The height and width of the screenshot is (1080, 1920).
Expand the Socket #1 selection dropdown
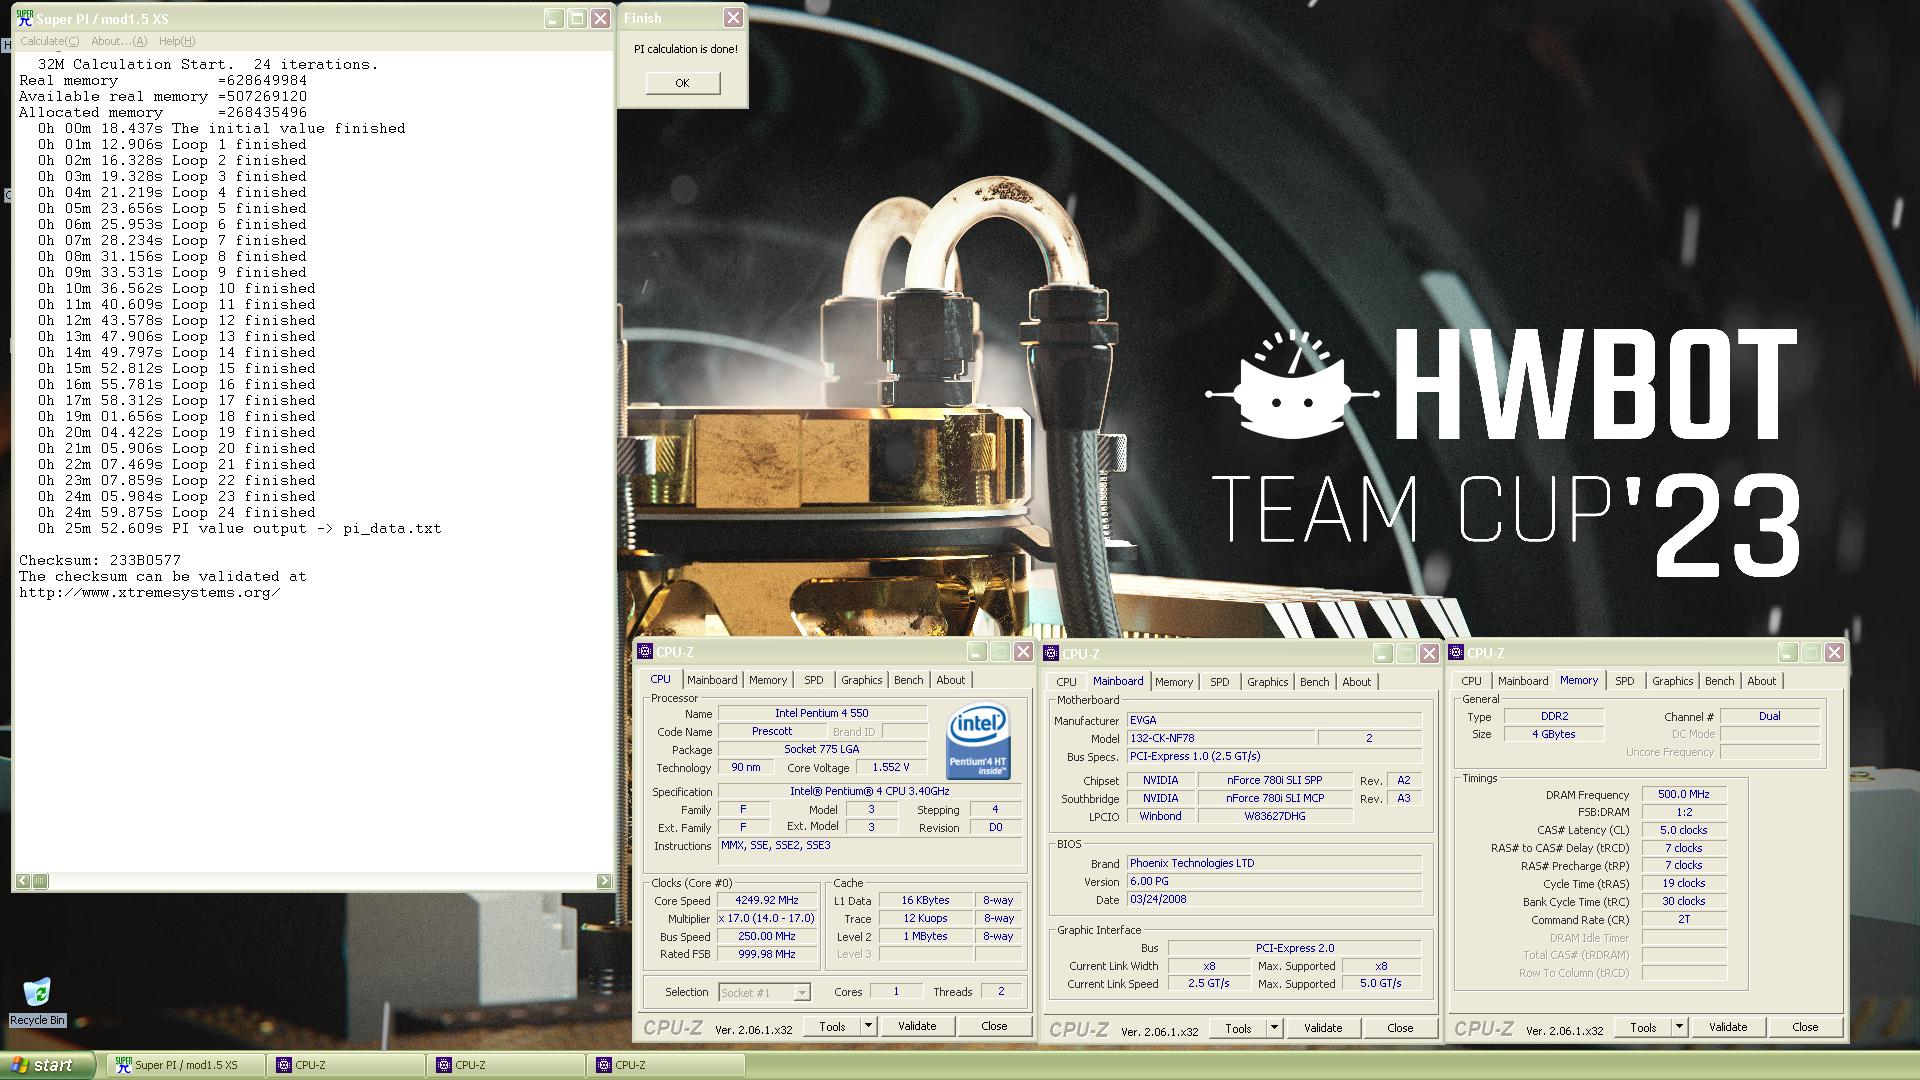tap(801, 993)
